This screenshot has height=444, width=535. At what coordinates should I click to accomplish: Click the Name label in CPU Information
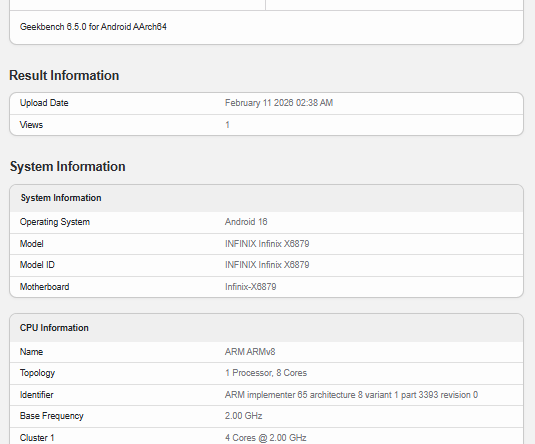tap(31, 352)
